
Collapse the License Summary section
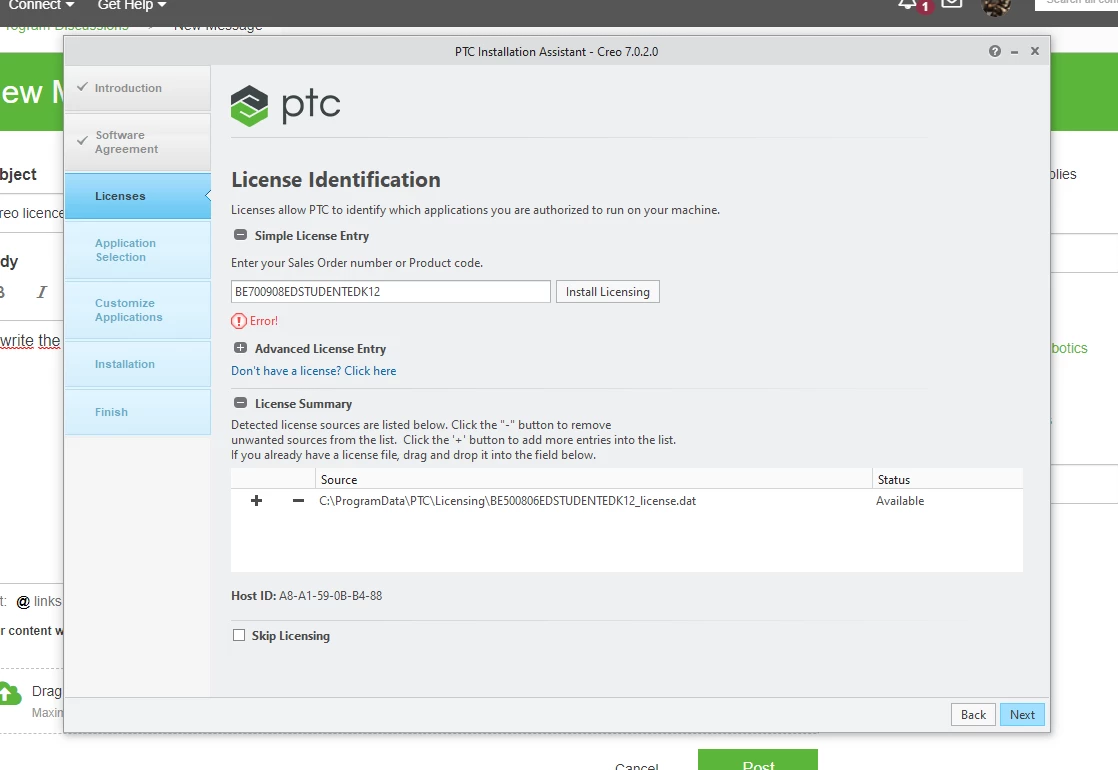[240, 403]
